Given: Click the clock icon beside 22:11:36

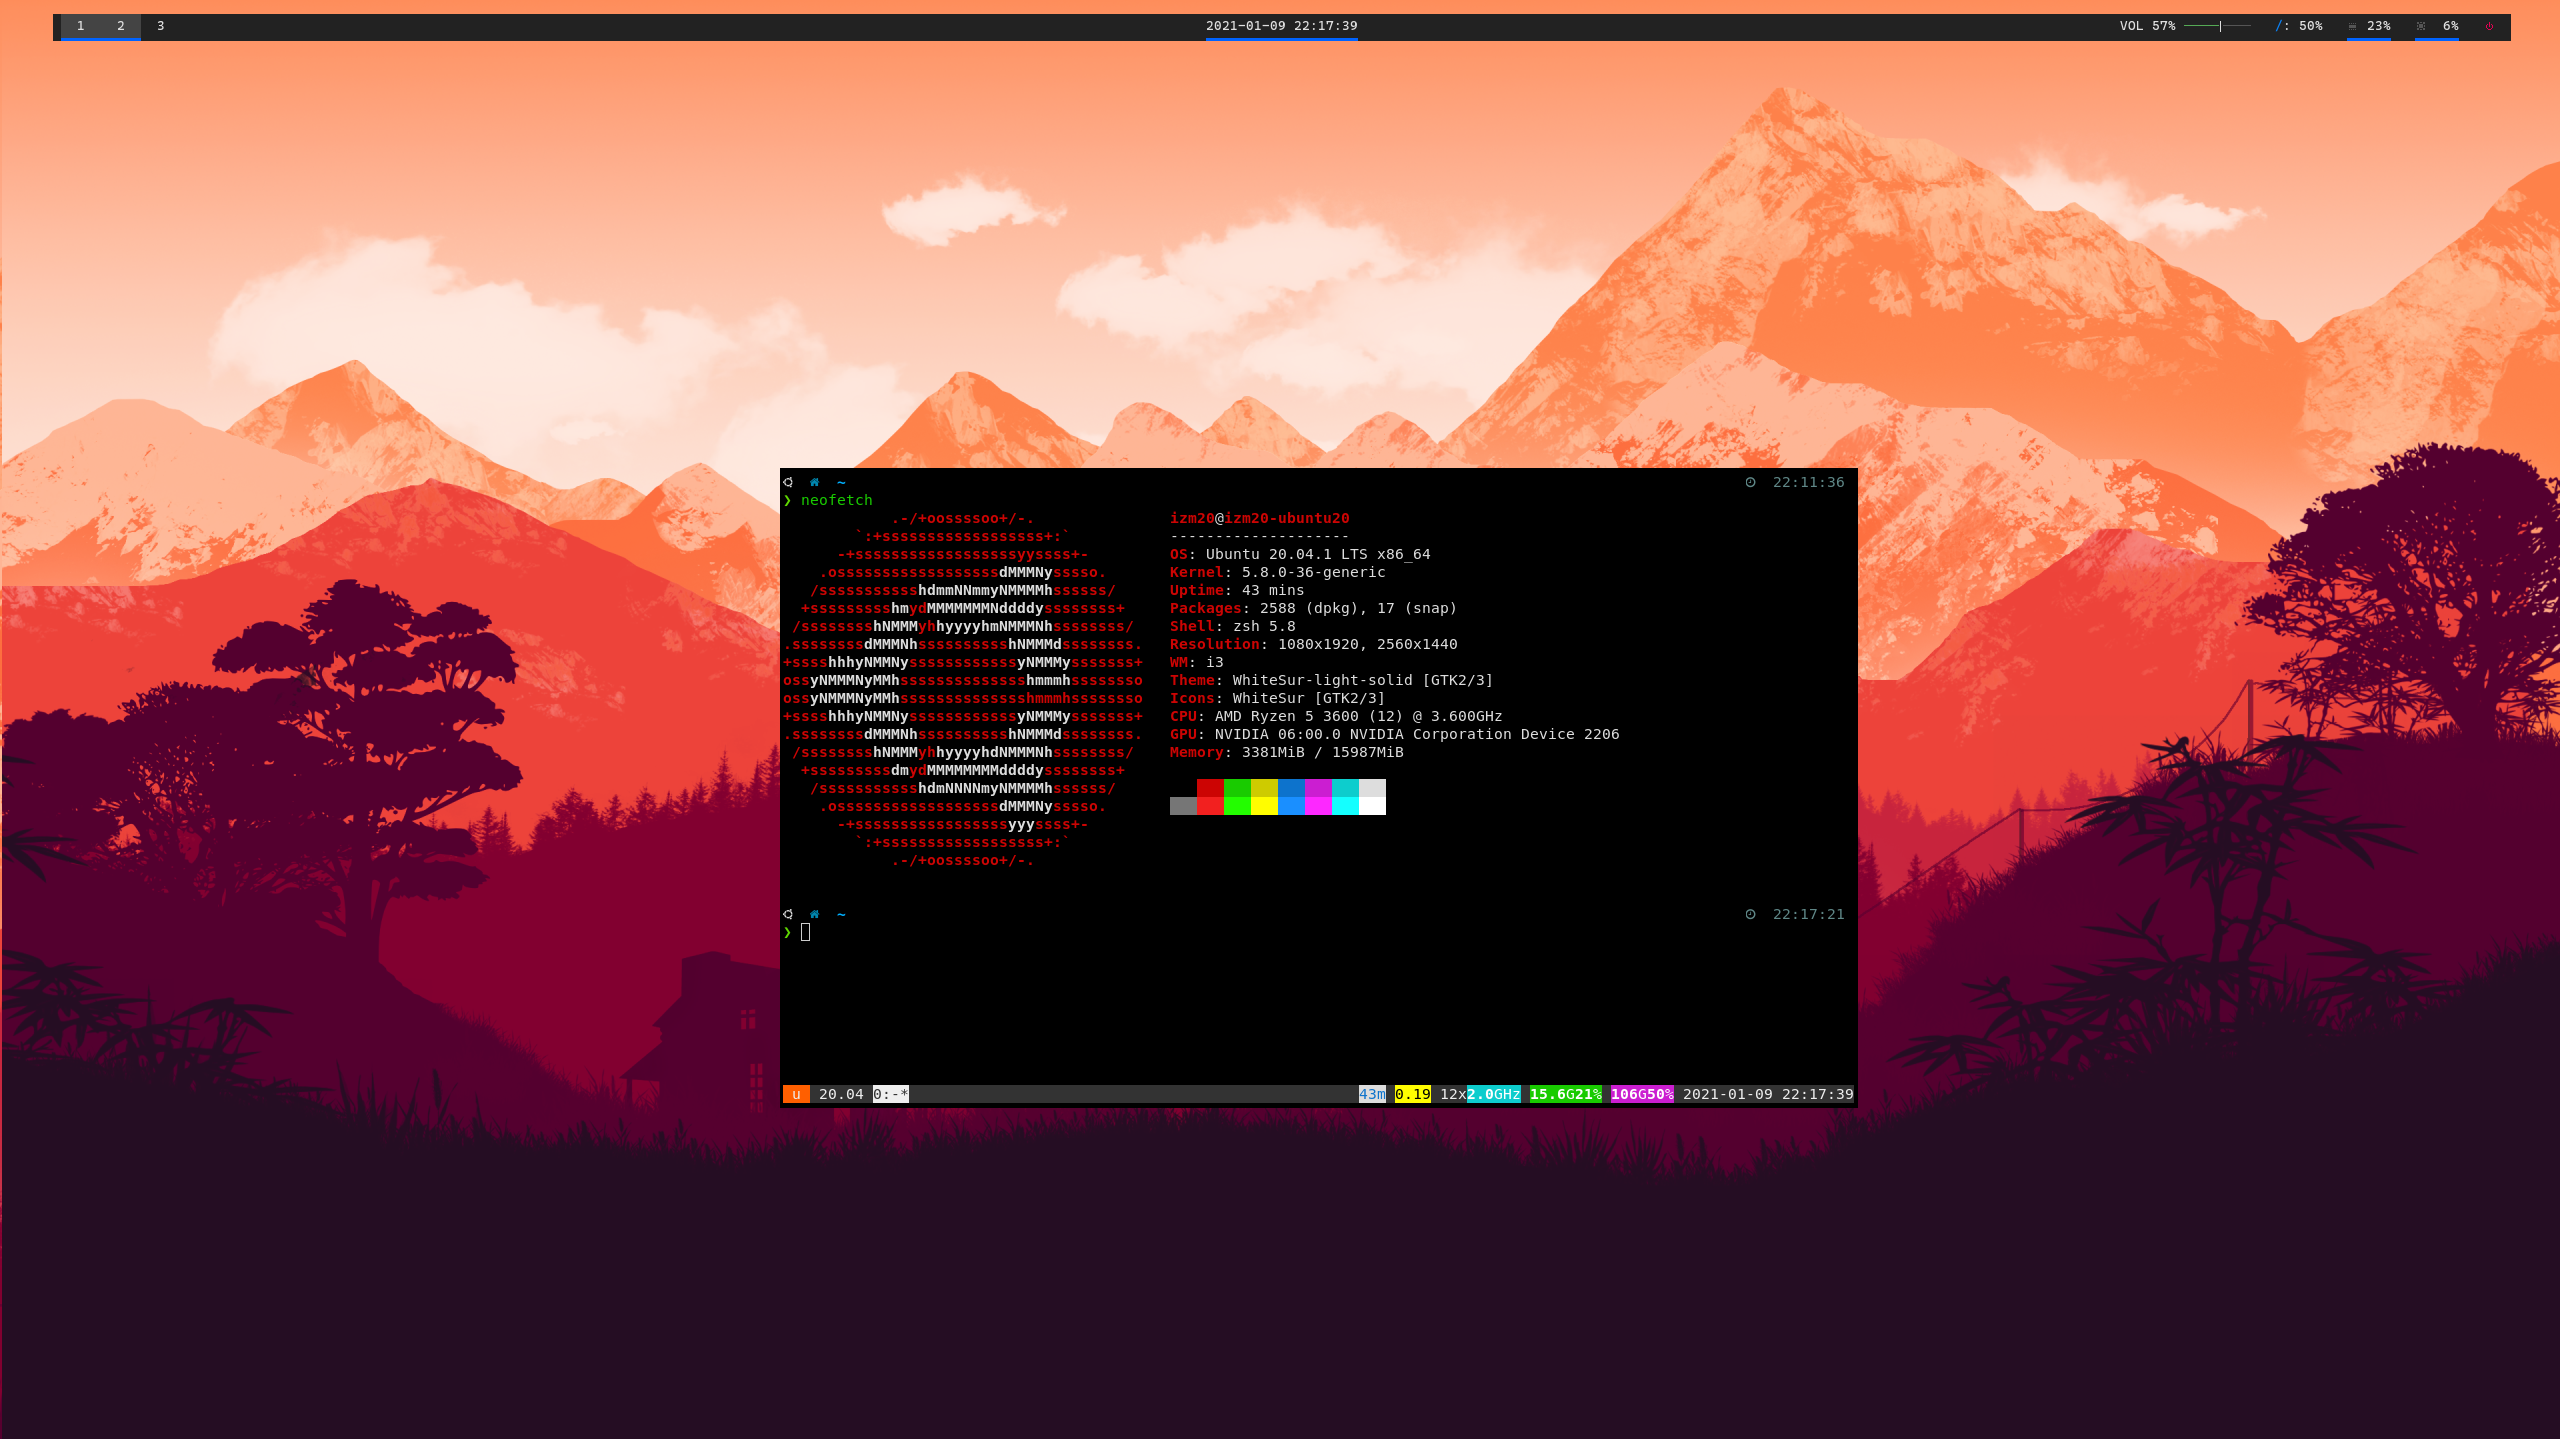Looking at the screenshot, I should [1750, 482].
